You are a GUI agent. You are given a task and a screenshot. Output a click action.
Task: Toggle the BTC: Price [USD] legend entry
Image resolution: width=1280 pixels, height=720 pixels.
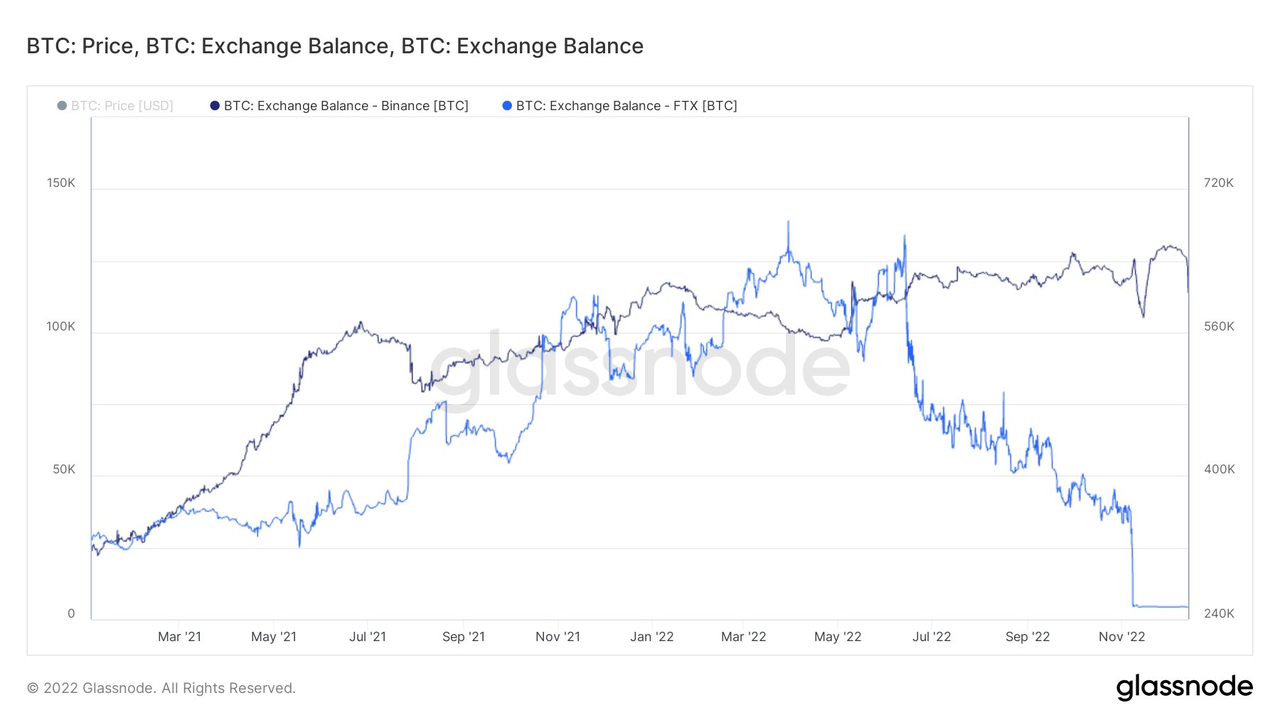[115, 105]
